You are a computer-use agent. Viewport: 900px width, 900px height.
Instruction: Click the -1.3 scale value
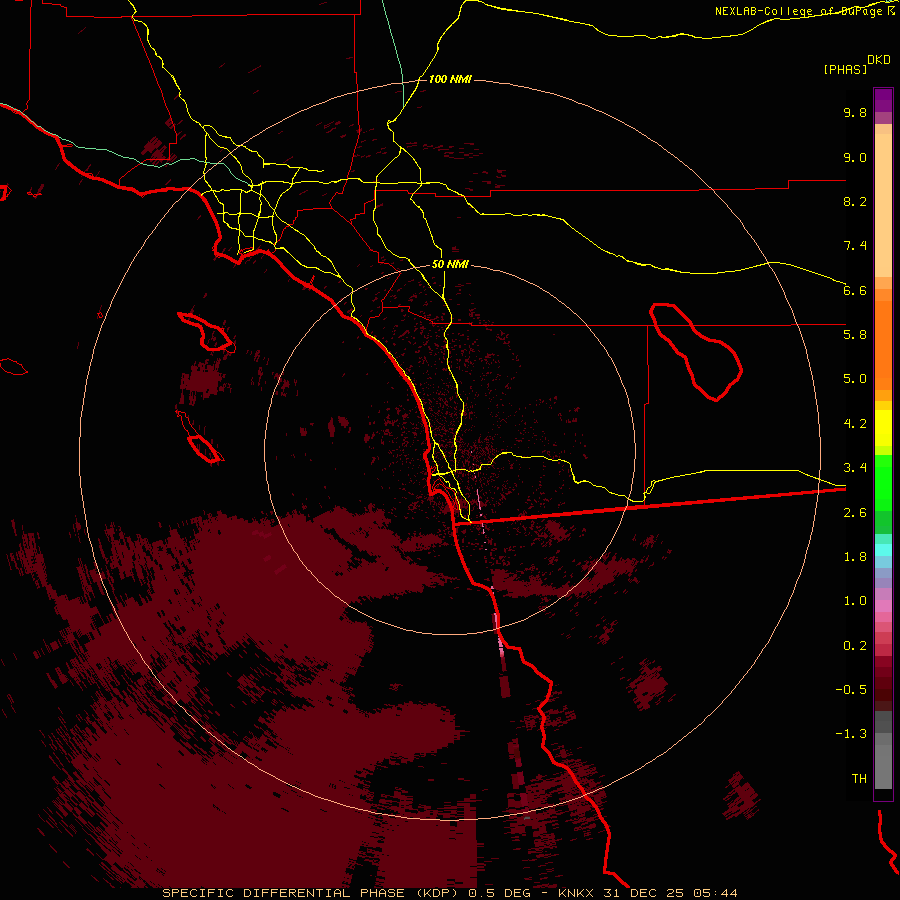[851, 734]
